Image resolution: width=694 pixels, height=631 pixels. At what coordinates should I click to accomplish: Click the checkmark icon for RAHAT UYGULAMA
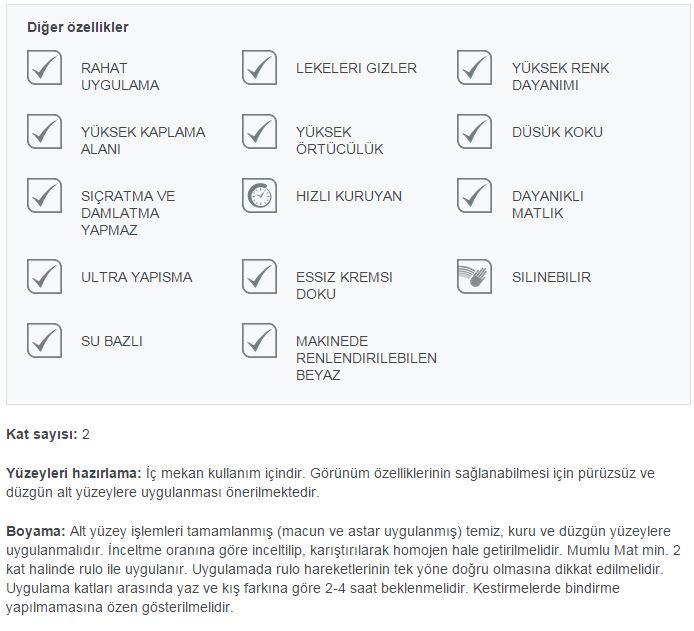point(44,68)
